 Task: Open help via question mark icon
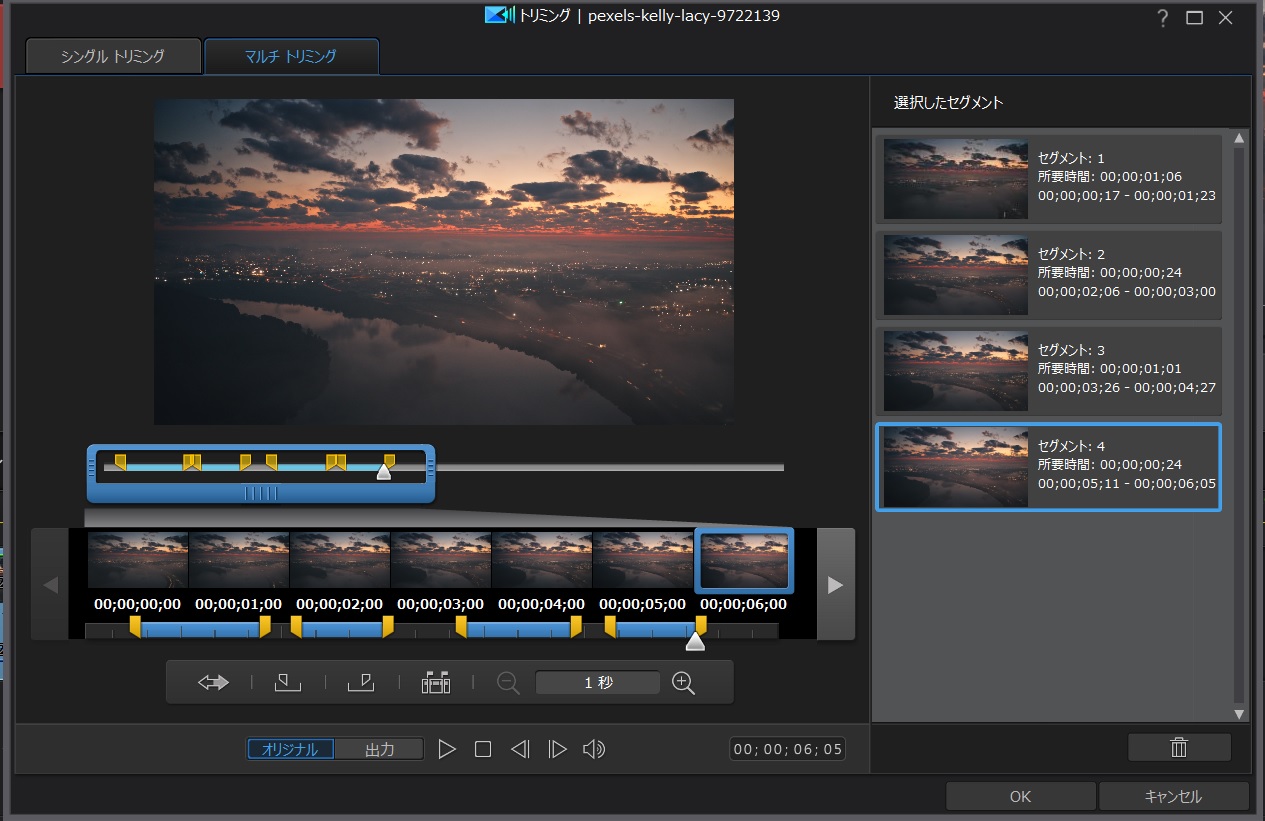click(1162, 18)
